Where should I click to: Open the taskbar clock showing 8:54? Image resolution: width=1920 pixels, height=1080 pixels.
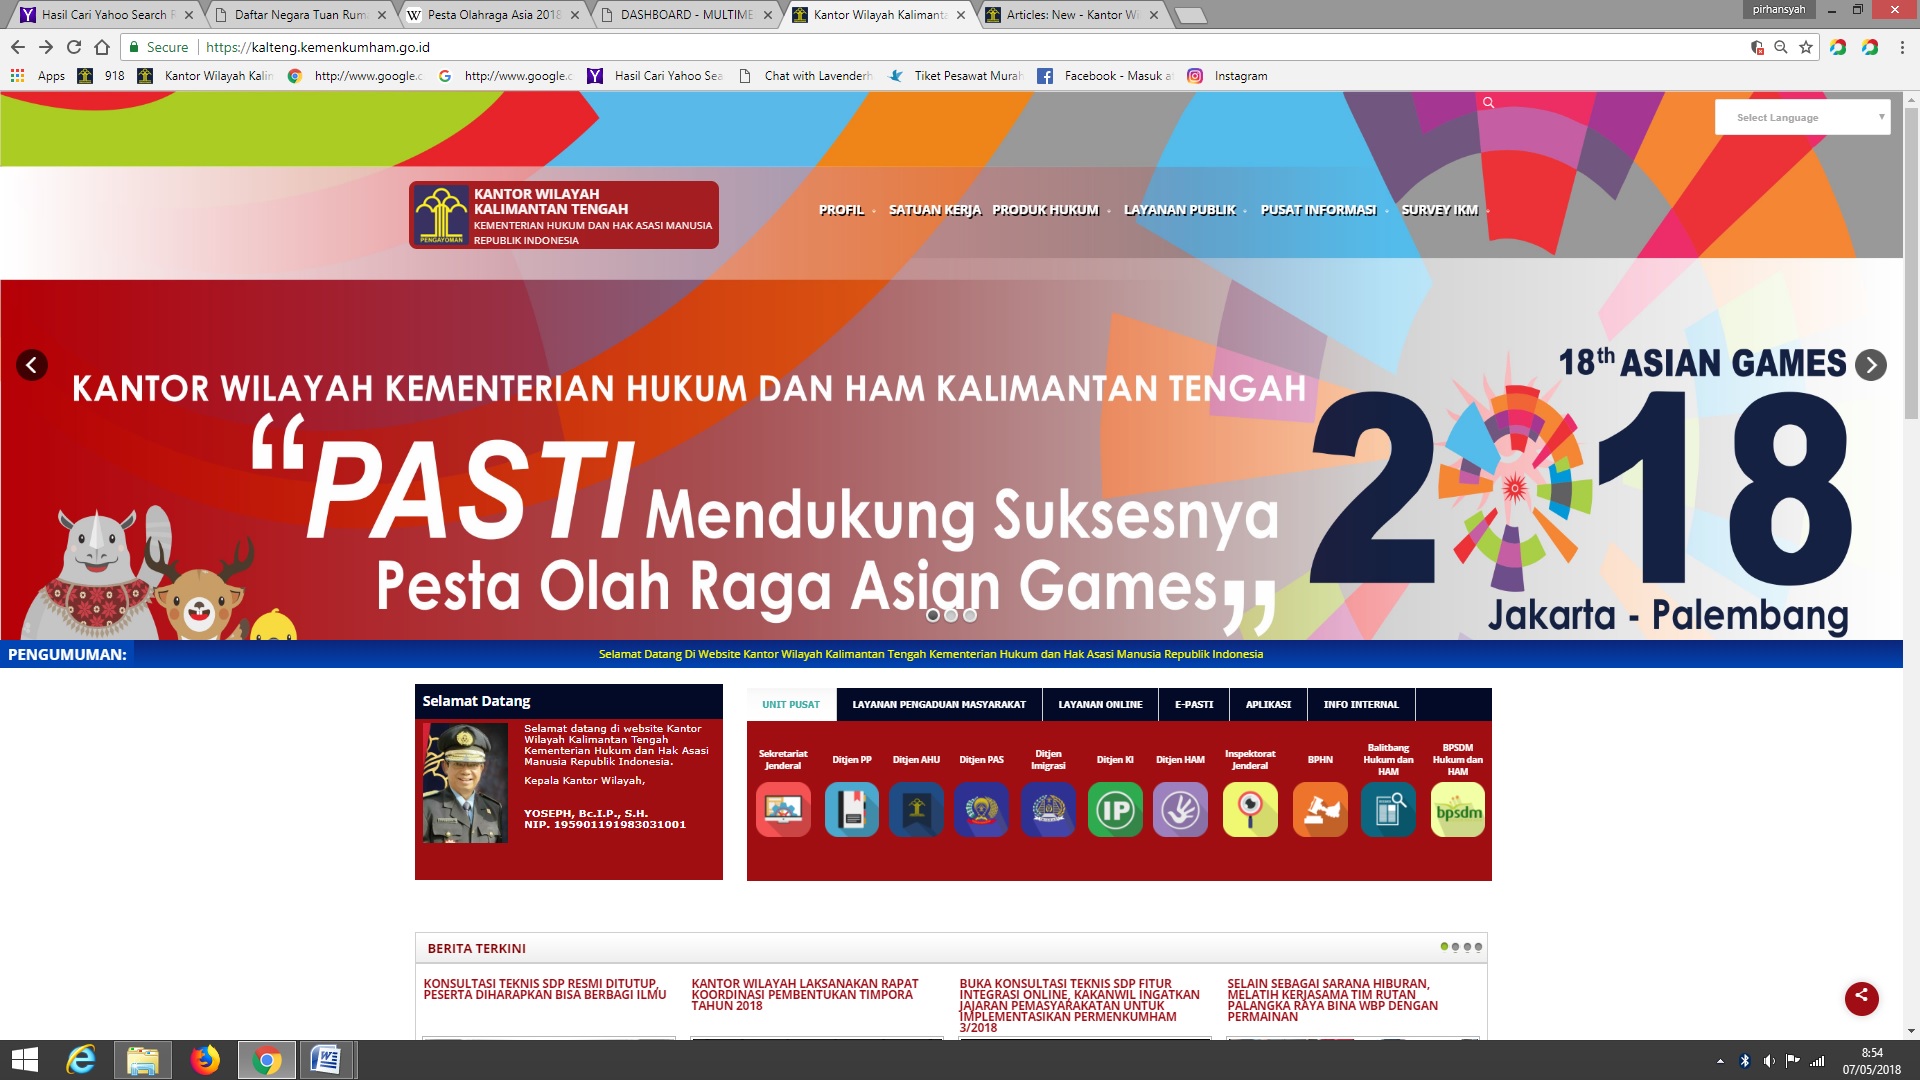1872,1061
